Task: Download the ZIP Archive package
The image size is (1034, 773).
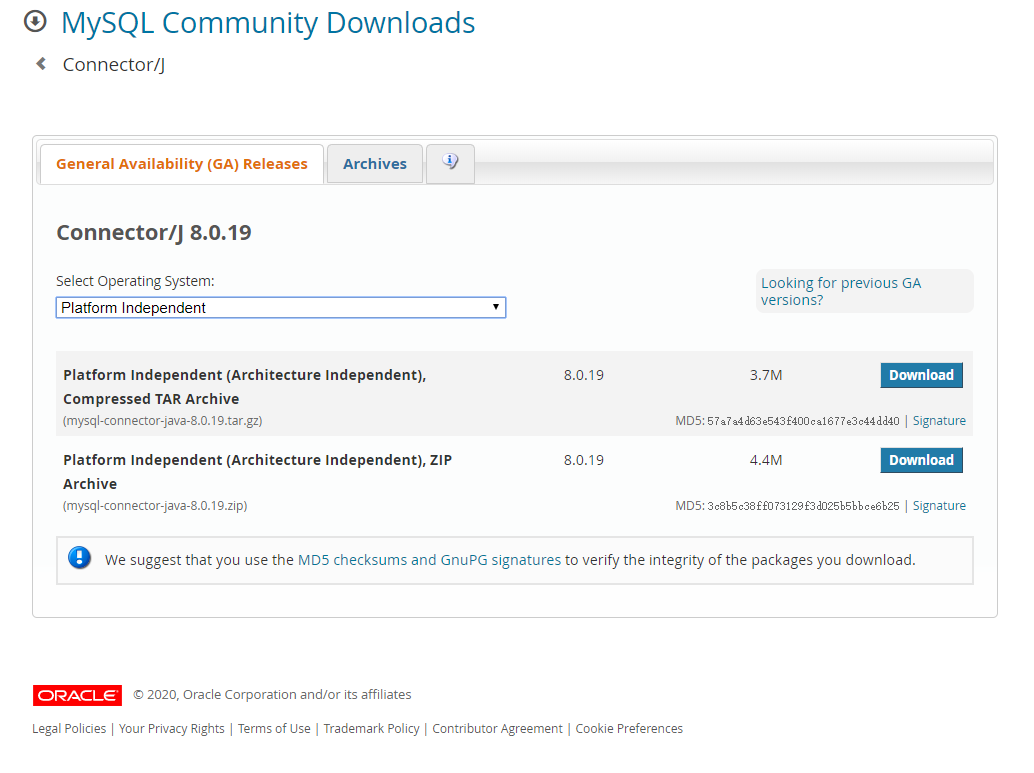Action: pyautogui.click(x=921, y=460)
